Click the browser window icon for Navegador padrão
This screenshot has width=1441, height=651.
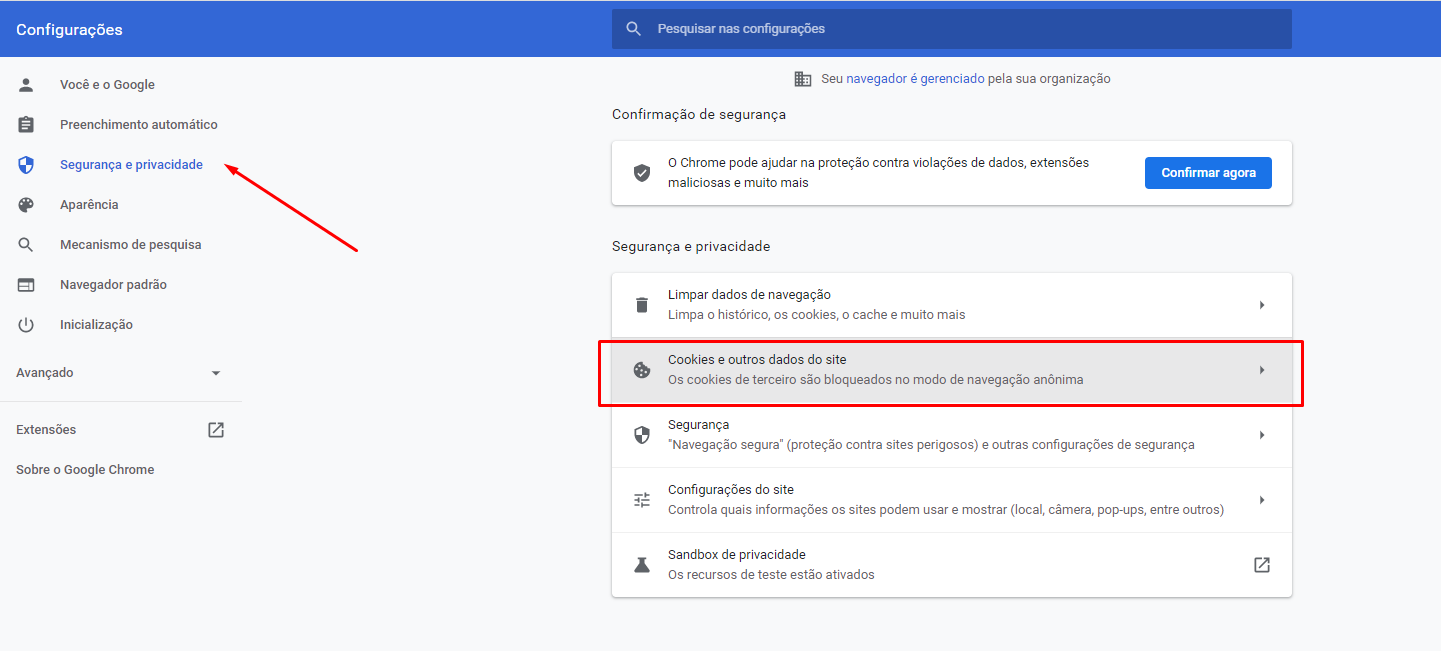pos(26,285)
